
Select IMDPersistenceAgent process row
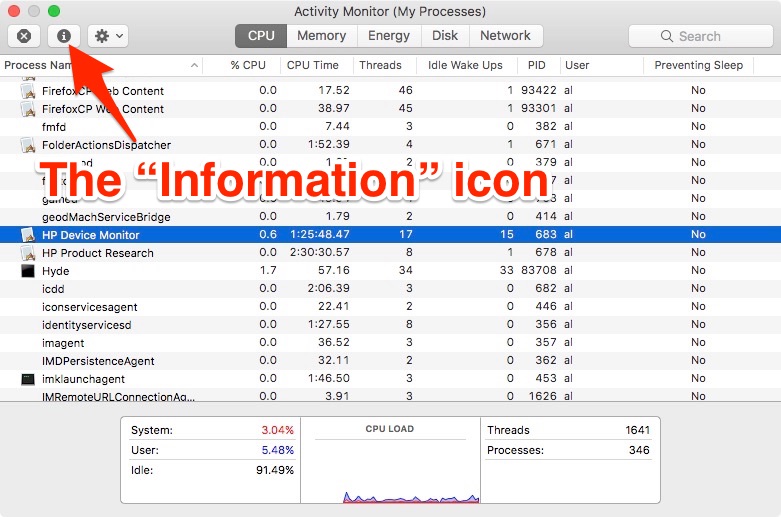click(390, 361)
